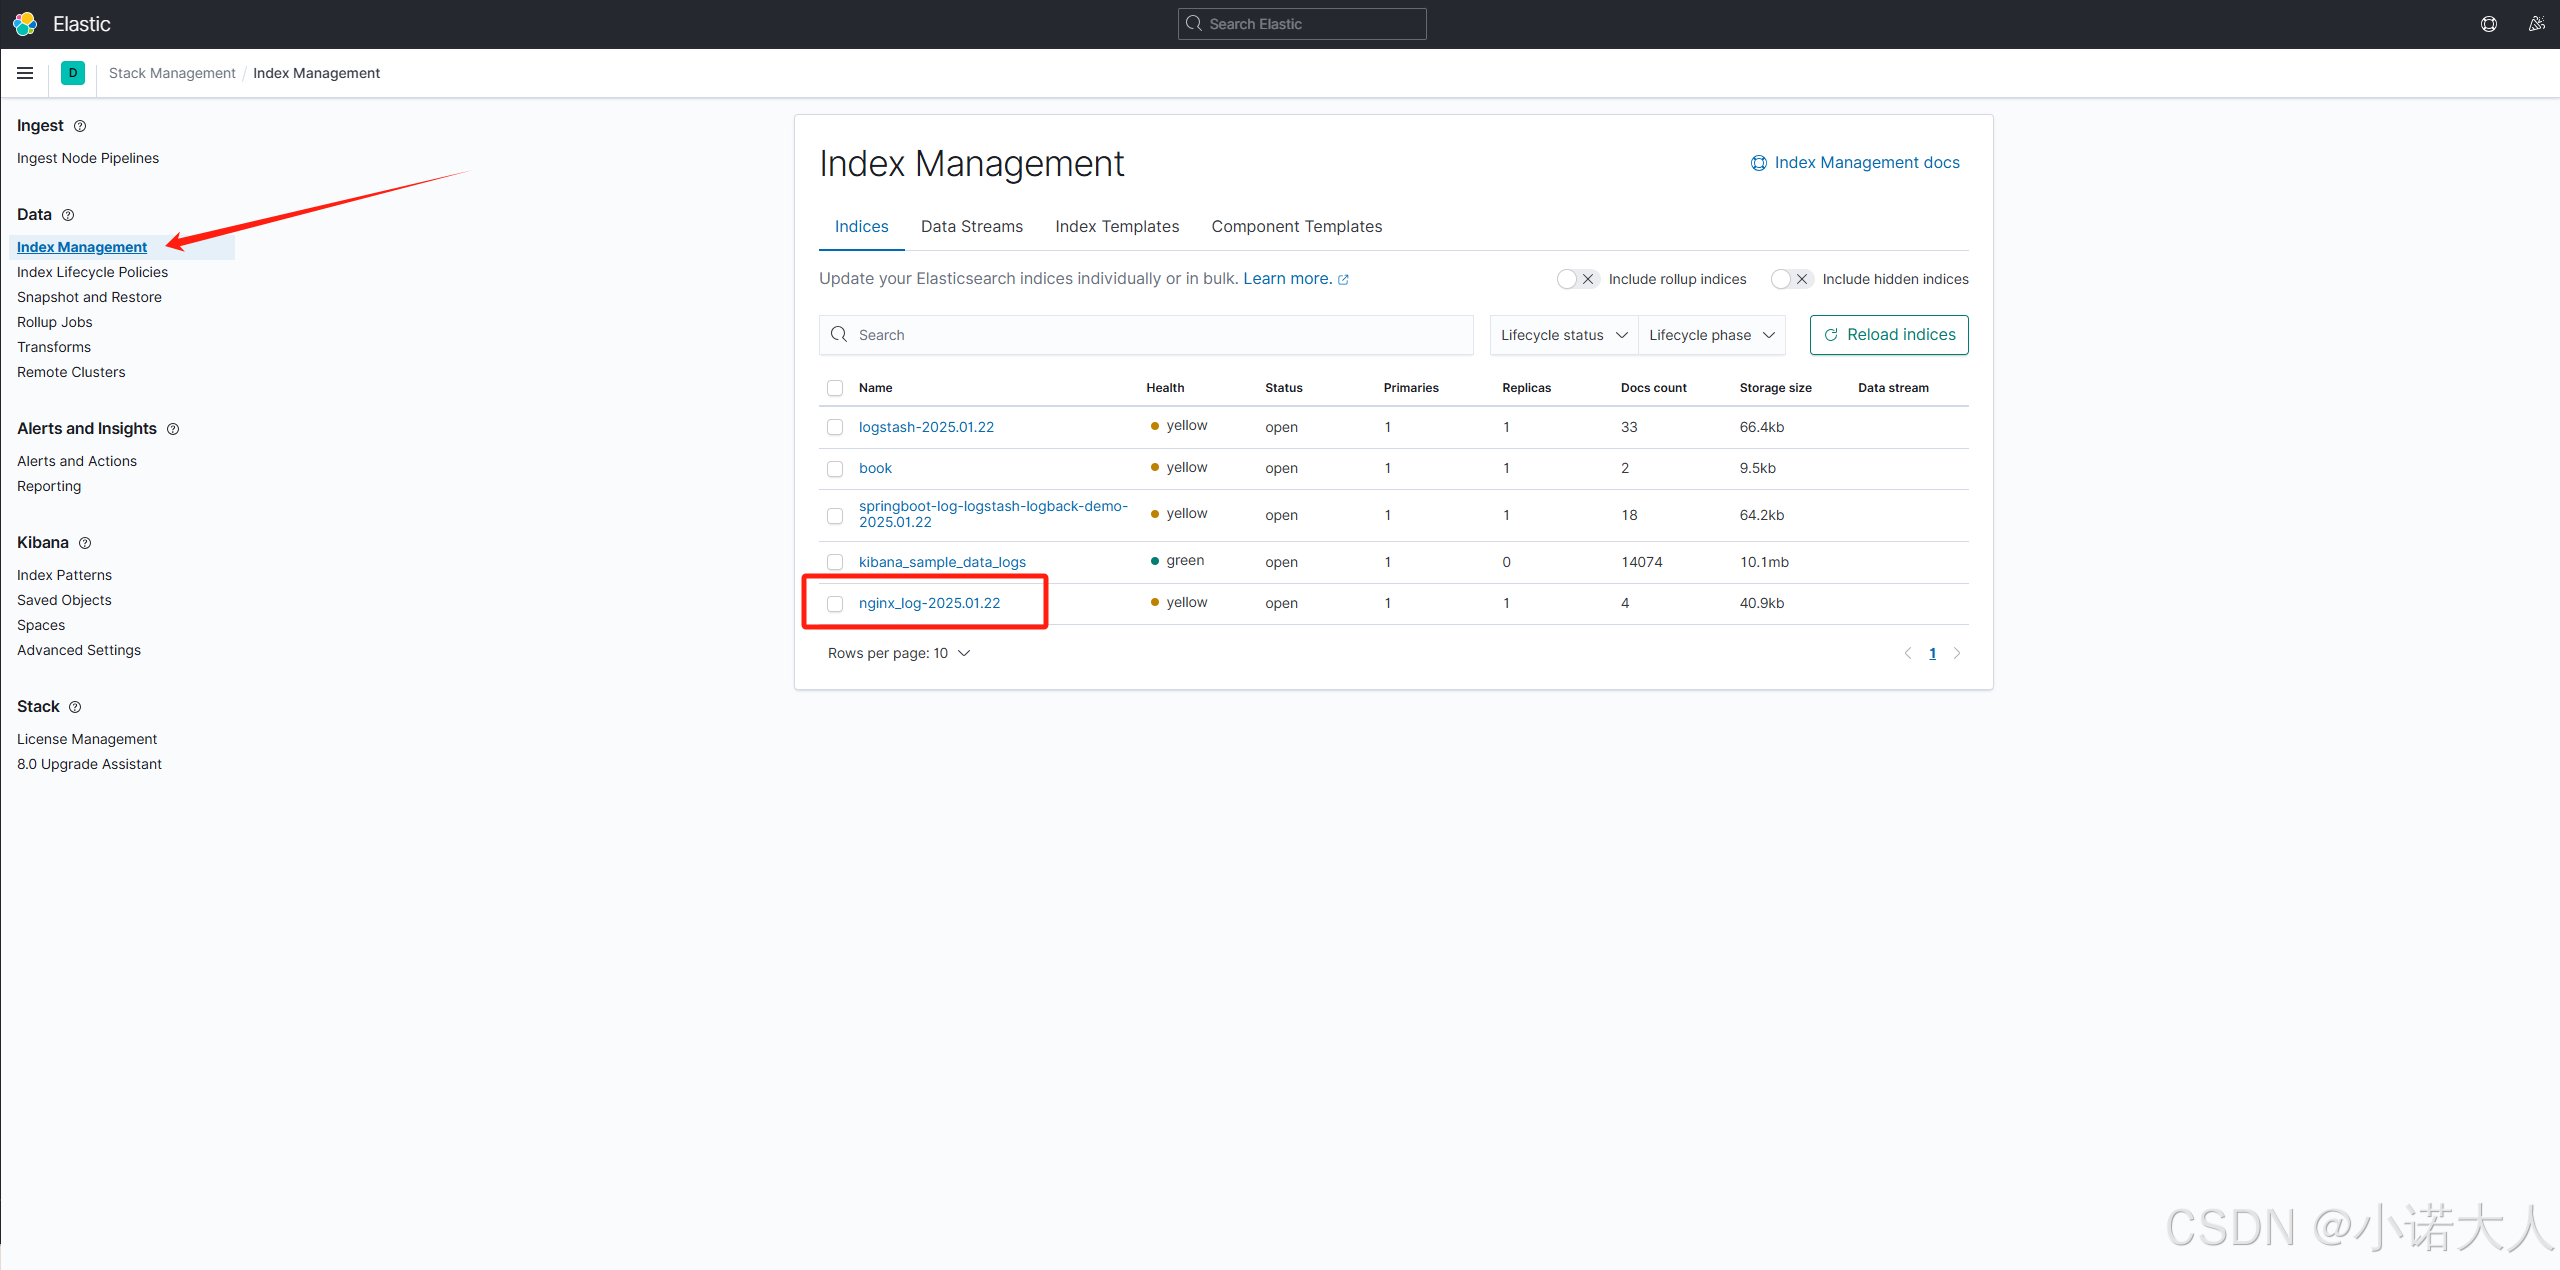Sort by Storage size column header
2560x1270 pixels.
coord(1775,388)
